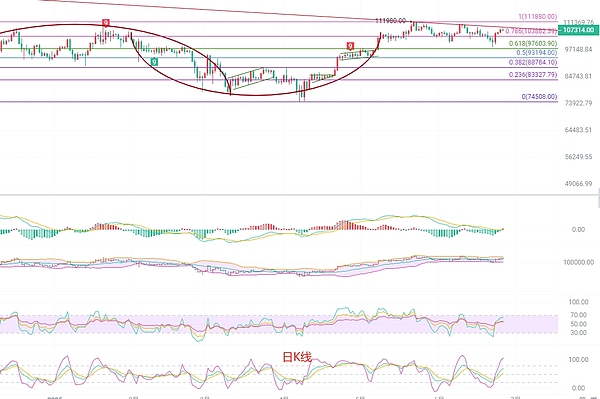This screenshot has height=399, width=600.
Task: Select the 0(74508.00) Fibonacci base label
Action: pyautogui.click(x=539, y=96)
